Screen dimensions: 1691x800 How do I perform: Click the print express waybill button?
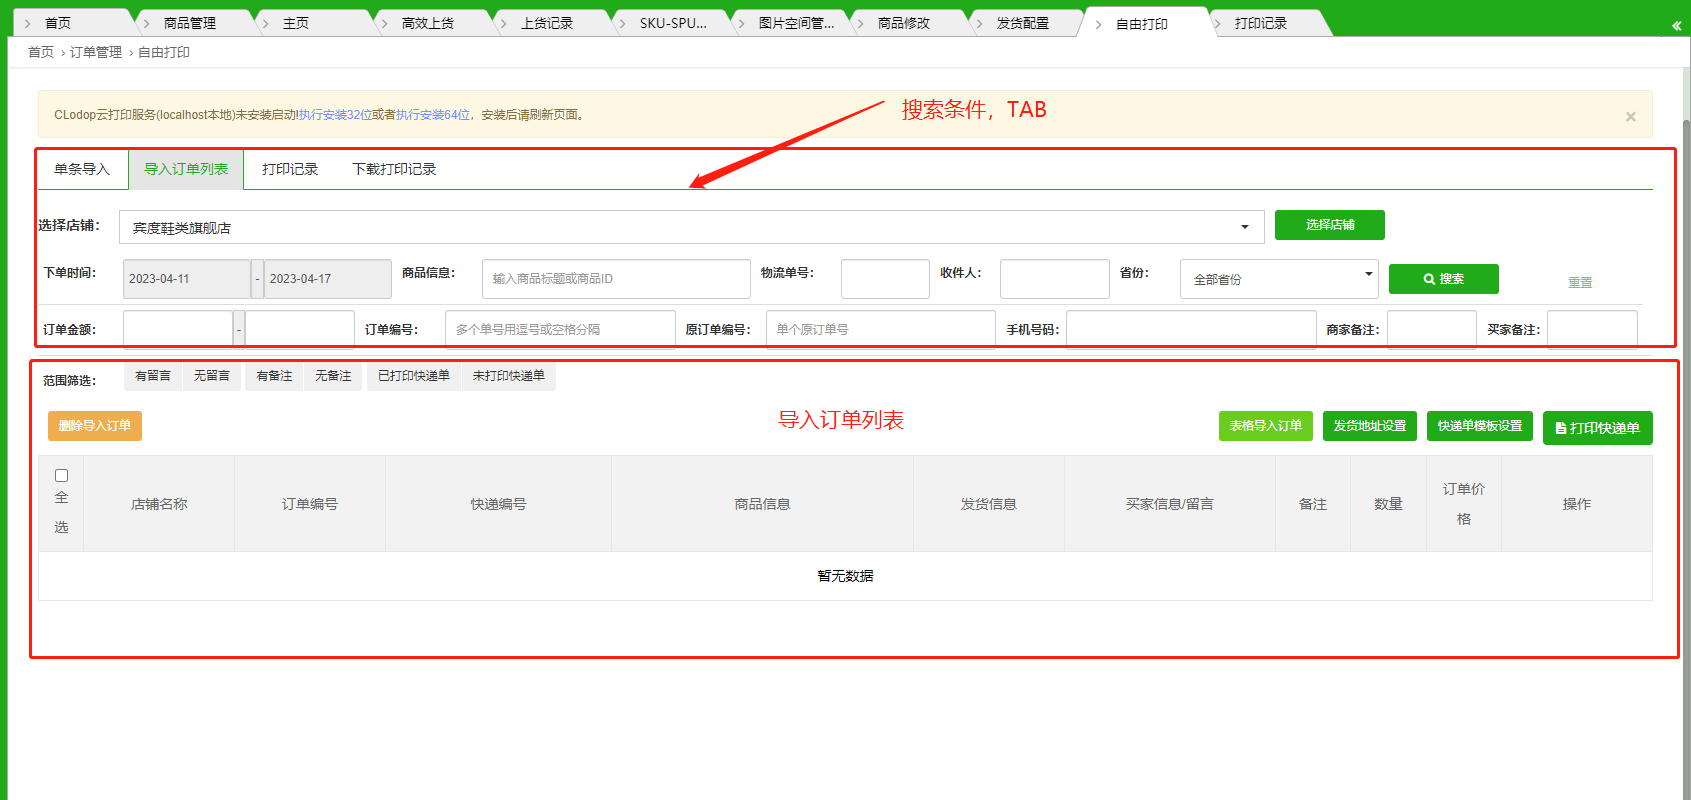pos(1597,428)
